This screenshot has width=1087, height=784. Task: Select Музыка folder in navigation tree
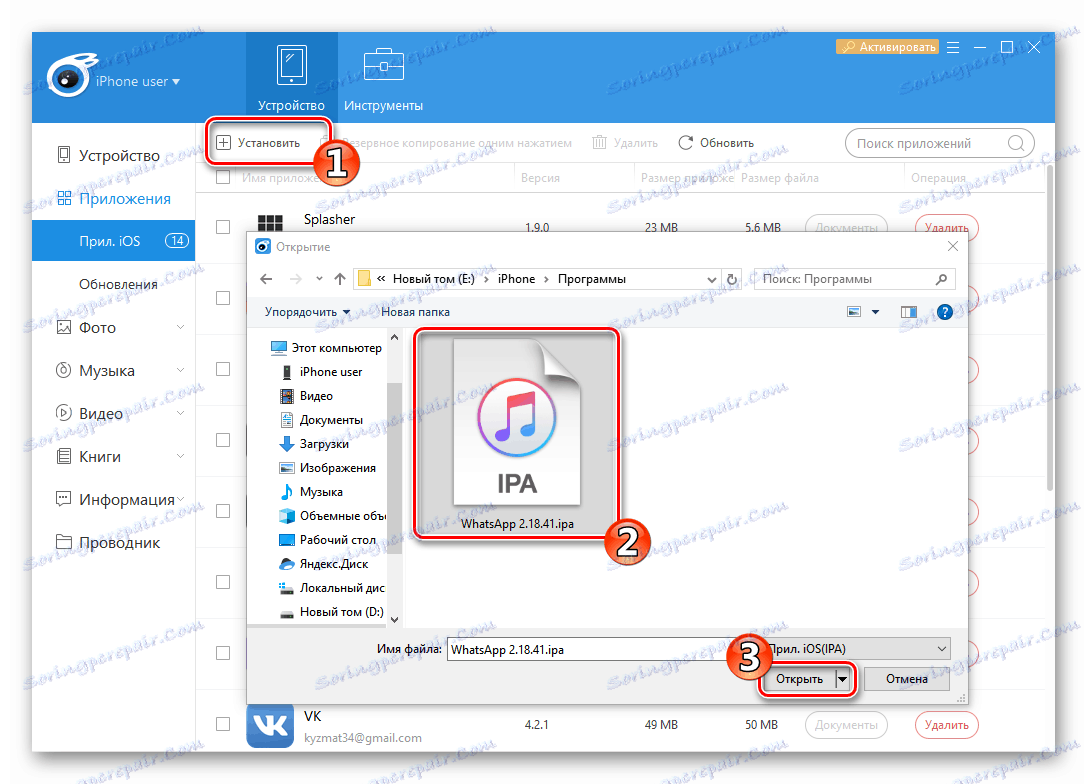pos(311,491)
